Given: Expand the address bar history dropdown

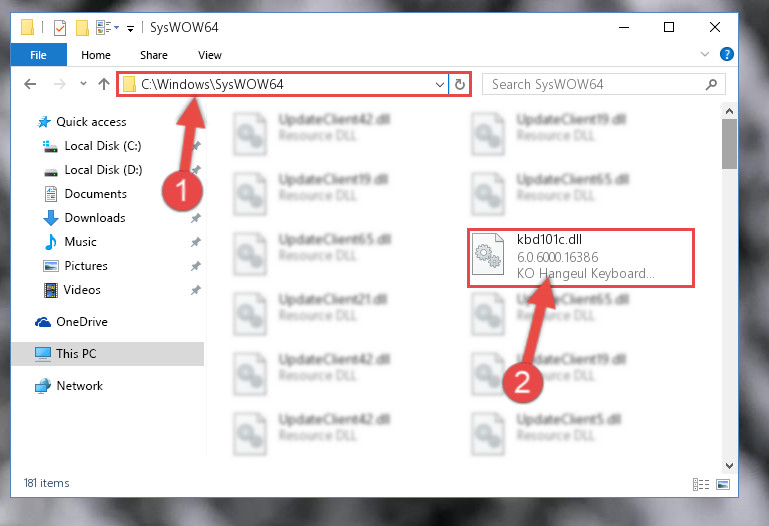Looking at the screenshot, I should coord(439,84).
